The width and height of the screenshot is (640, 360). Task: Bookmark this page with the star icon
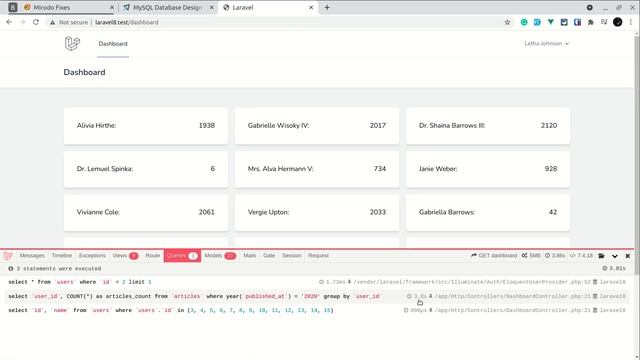point(507,22)
